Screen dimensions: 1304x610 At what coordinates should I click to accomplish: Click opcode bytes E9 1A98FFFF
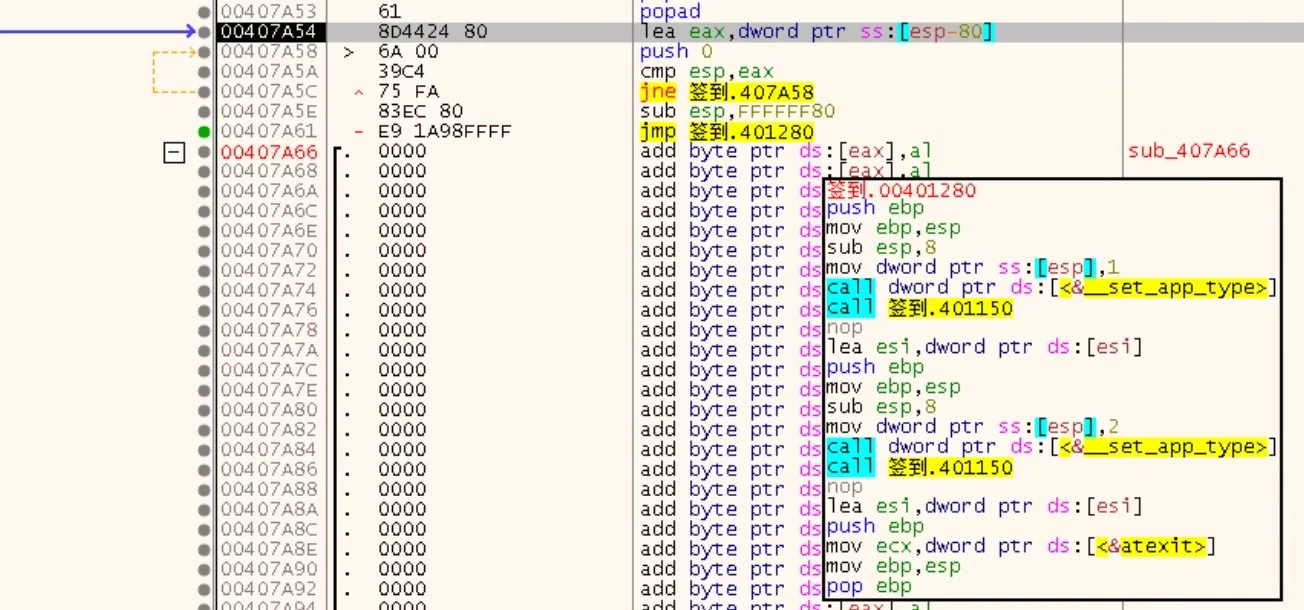445,131
